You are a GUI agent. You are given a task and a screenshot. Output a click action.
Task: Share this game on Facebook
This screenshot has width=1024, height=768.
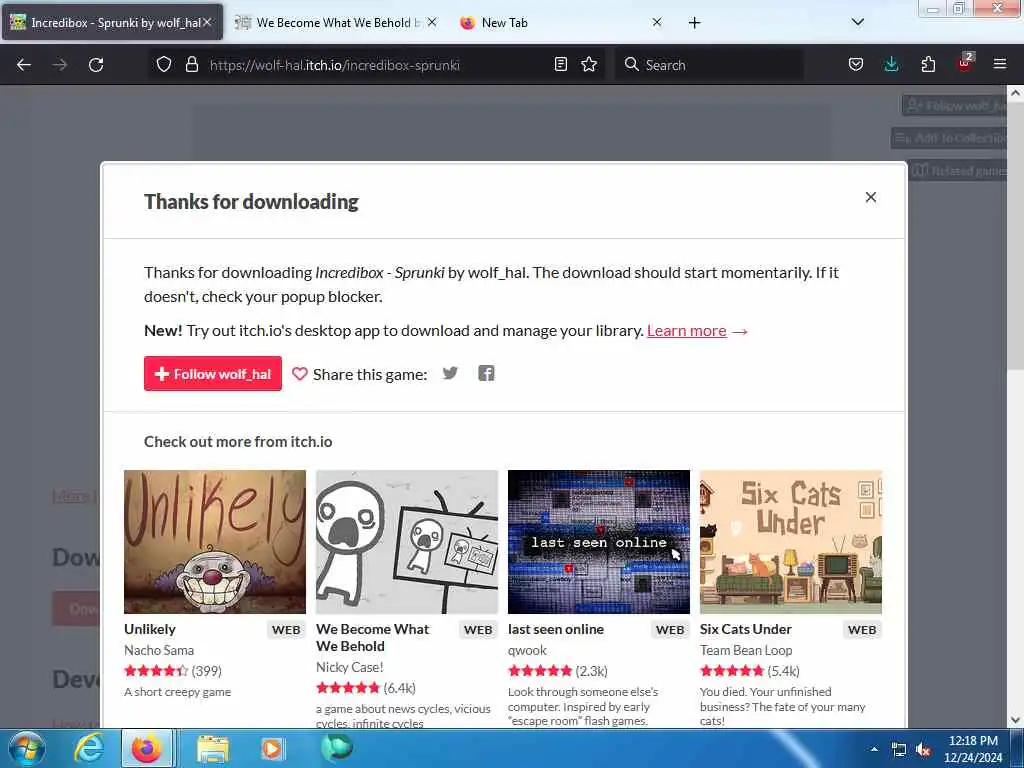(x=486, y=373)
